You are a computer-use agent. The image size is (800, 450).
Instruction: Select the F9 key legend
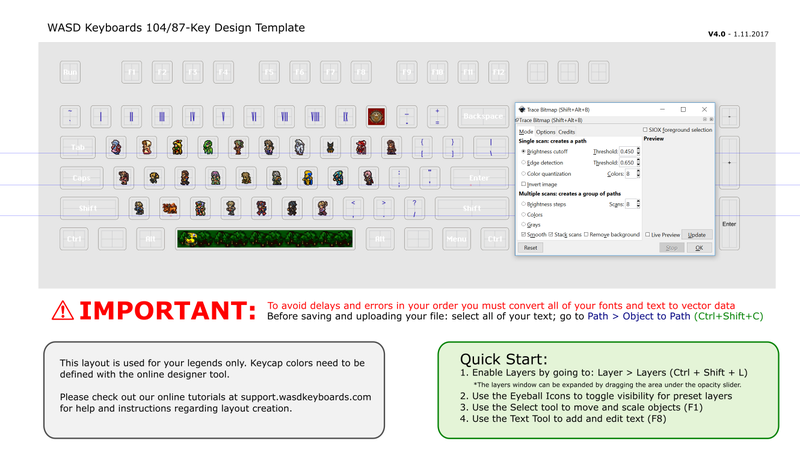click(407, 72)
